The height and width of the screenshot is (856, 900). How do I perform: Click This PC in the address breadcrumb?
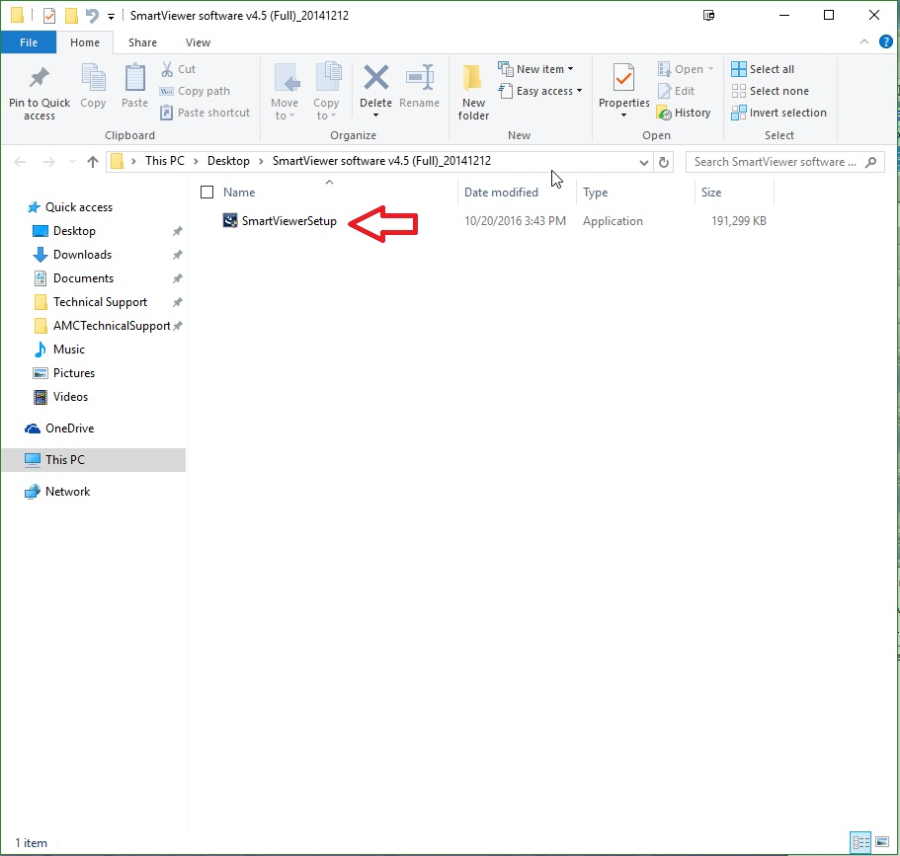(x=165, y=161)
